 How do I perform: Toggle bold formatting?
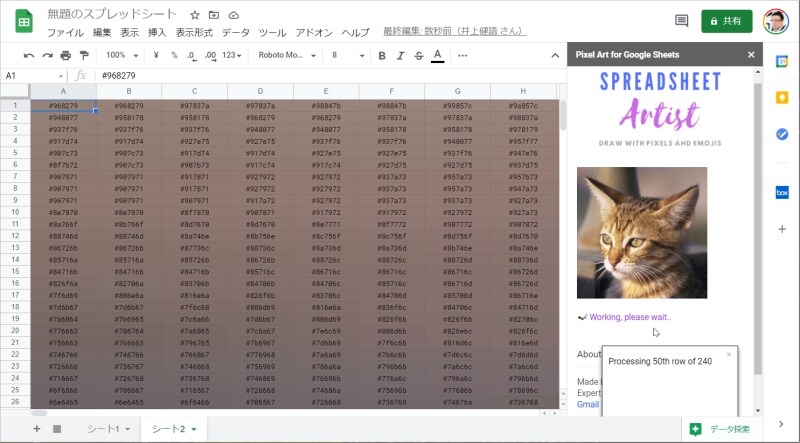tap(382, 56)
